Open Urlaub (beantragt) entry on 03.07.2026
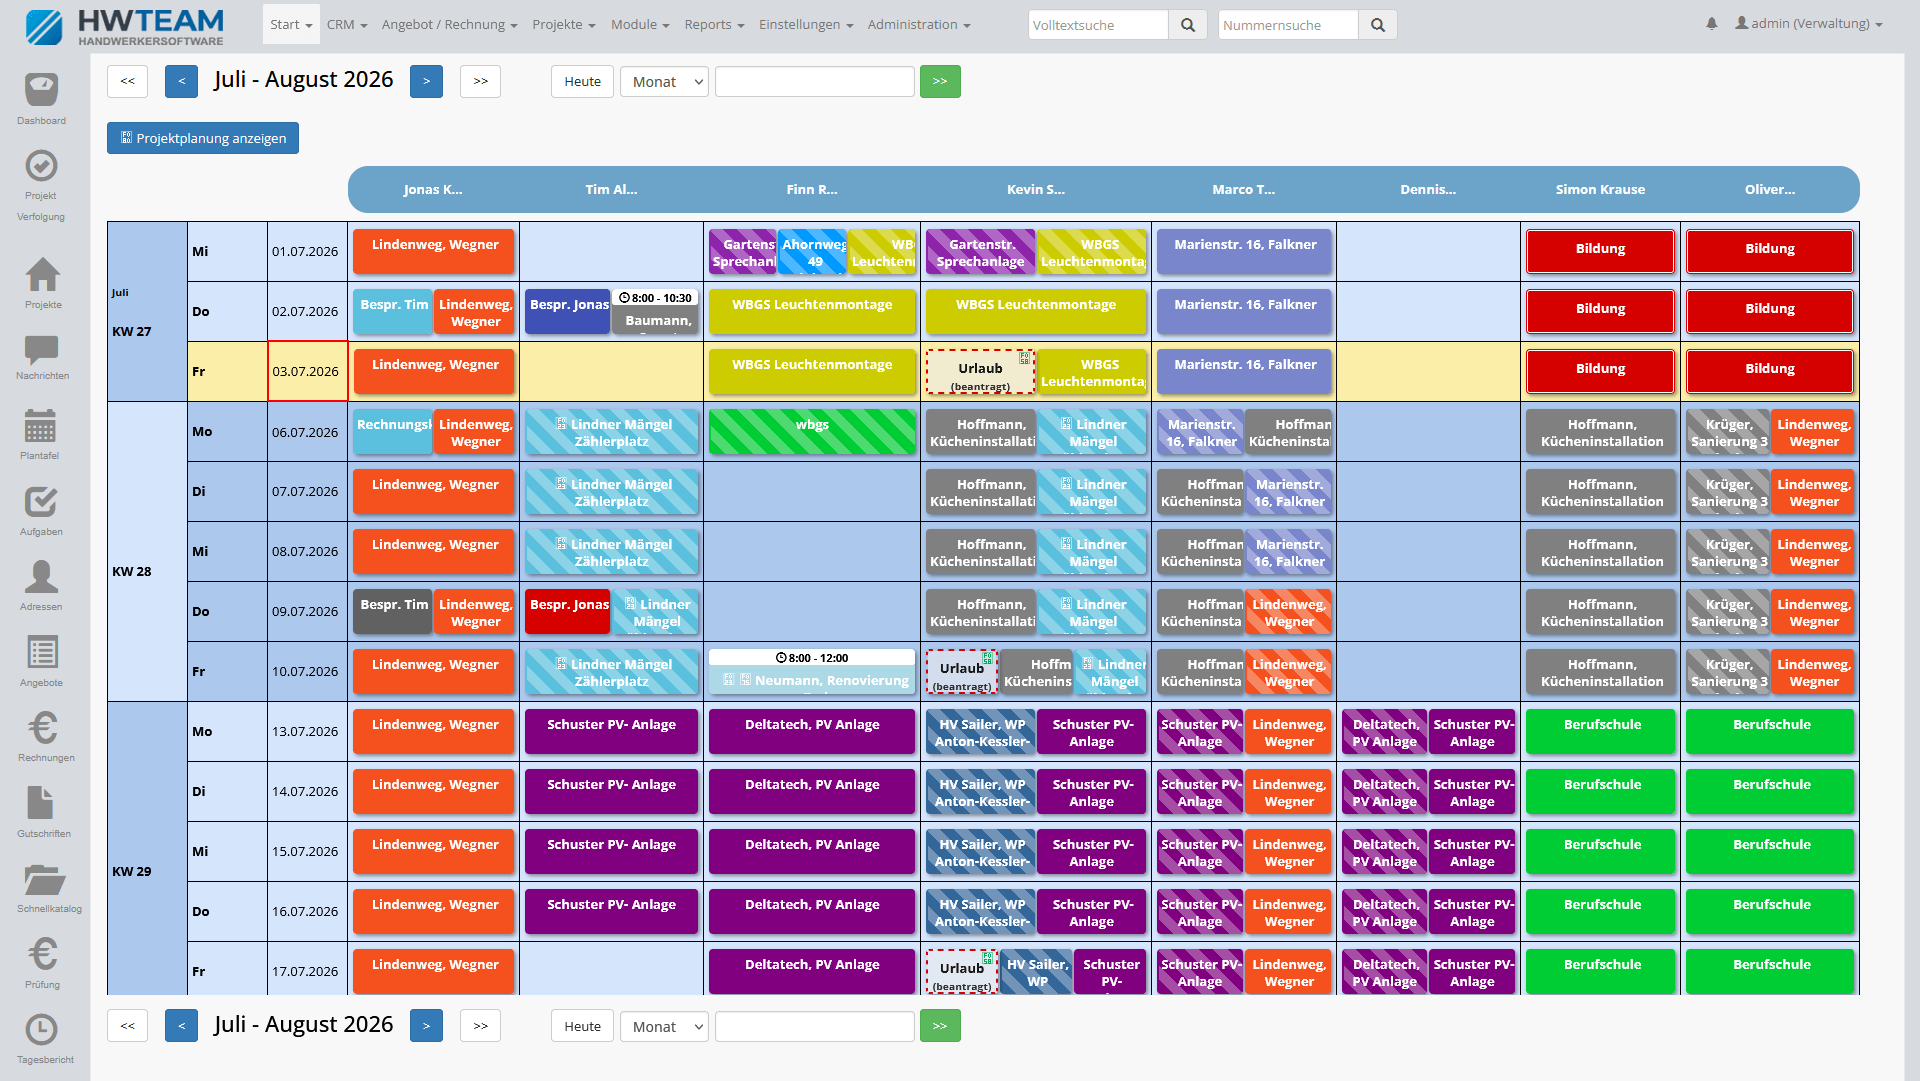Viewport: 1920px width, 1081px height. (980, 372)
